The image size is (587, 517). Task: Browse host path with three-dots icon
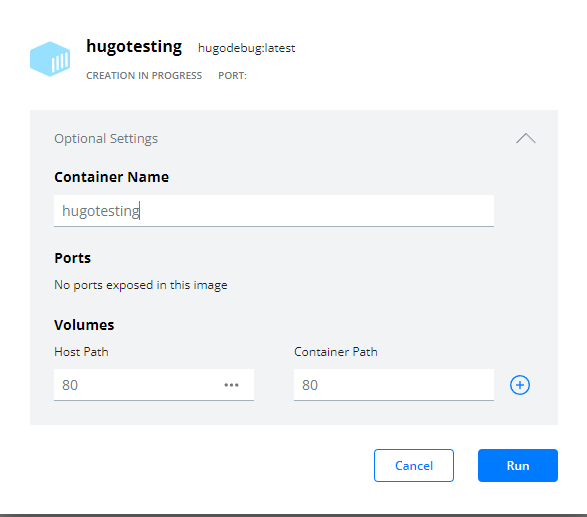coord(231,385)
